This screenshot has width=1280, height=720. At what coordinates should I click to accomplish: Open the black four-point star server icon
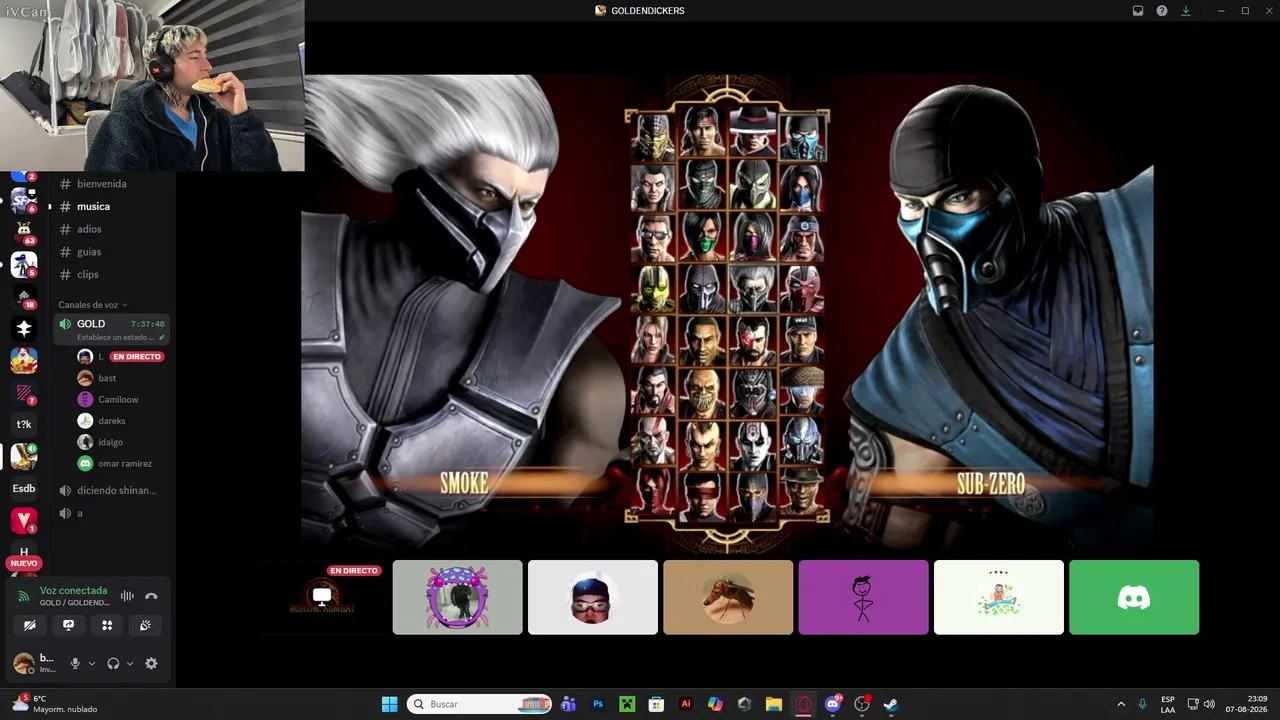[x=24, y=328]
